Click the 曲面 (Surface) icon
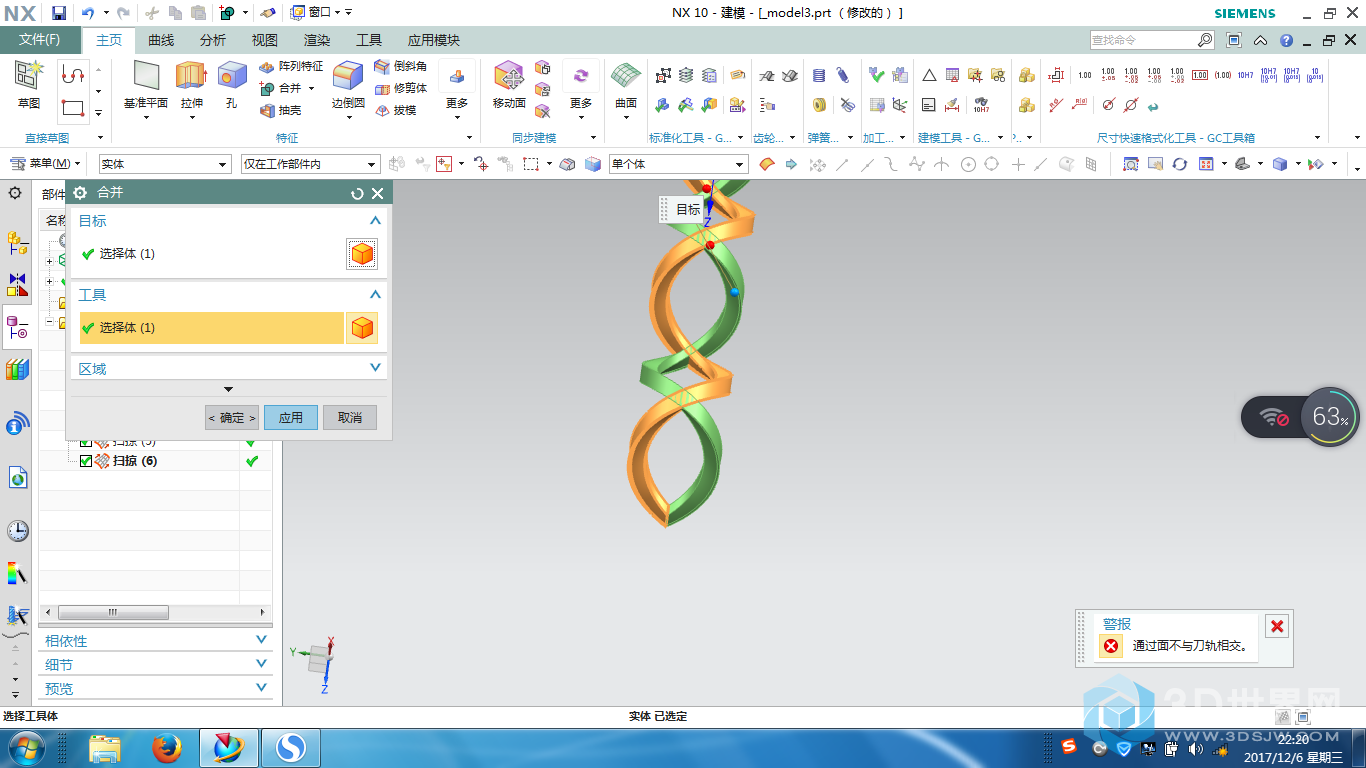This screenshot has width=1366, height=768. [x=626, y=76]
